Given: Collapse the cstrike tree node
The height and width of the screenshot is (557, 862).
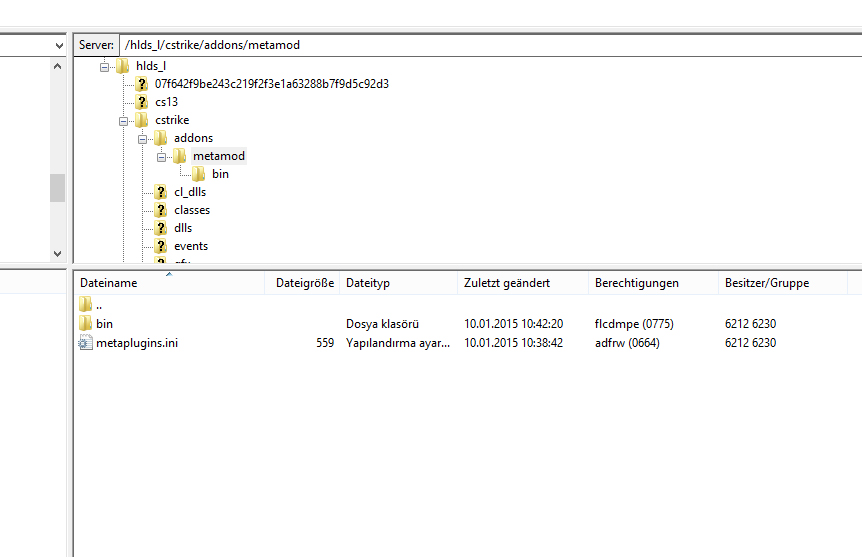Looking at the screenshot, I should coord(124,120).
